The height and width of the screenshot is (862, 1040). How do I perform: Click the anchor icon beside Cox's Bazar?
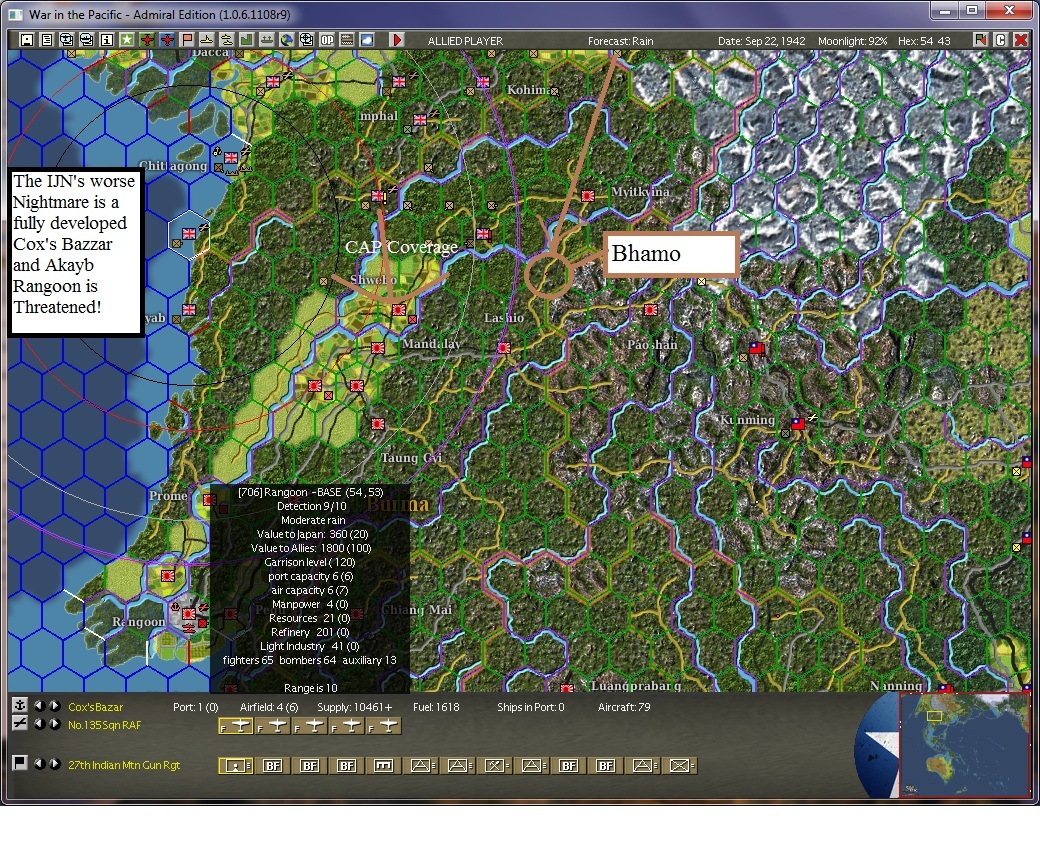(x=20, y=706)
